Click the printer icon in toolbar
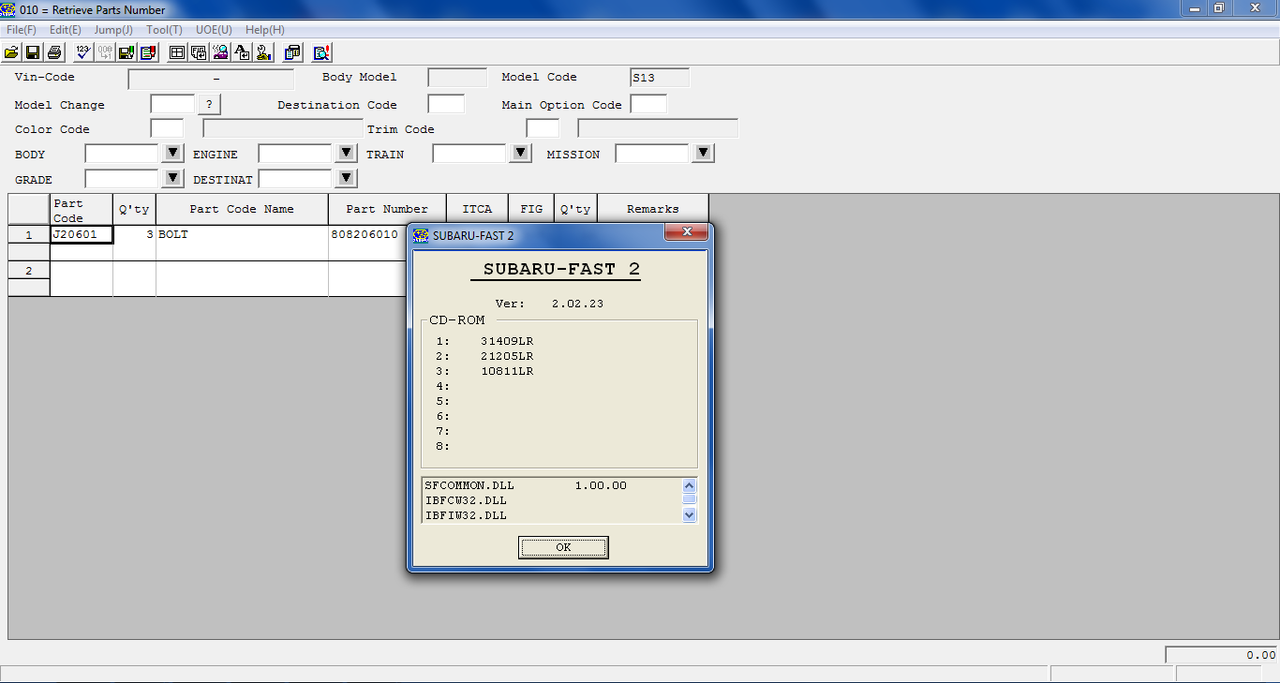Screen dimensions: 1280x683 tap(54, 52)
